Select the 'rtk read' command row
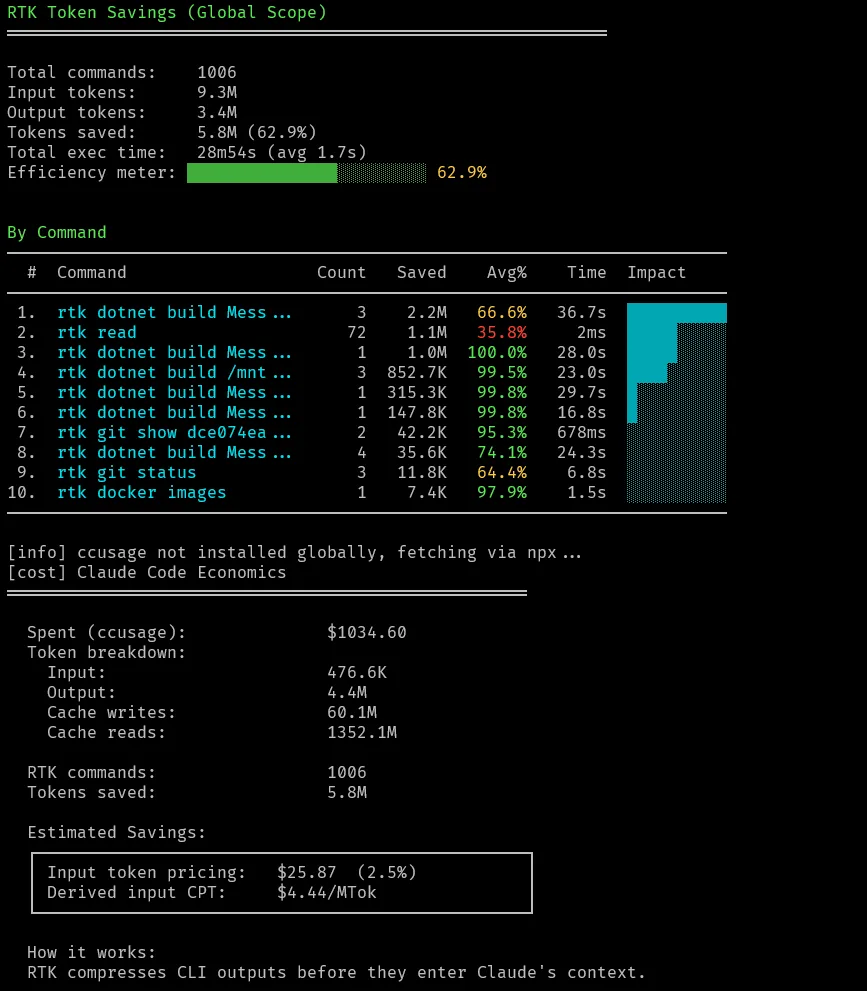 click(96, 332)
